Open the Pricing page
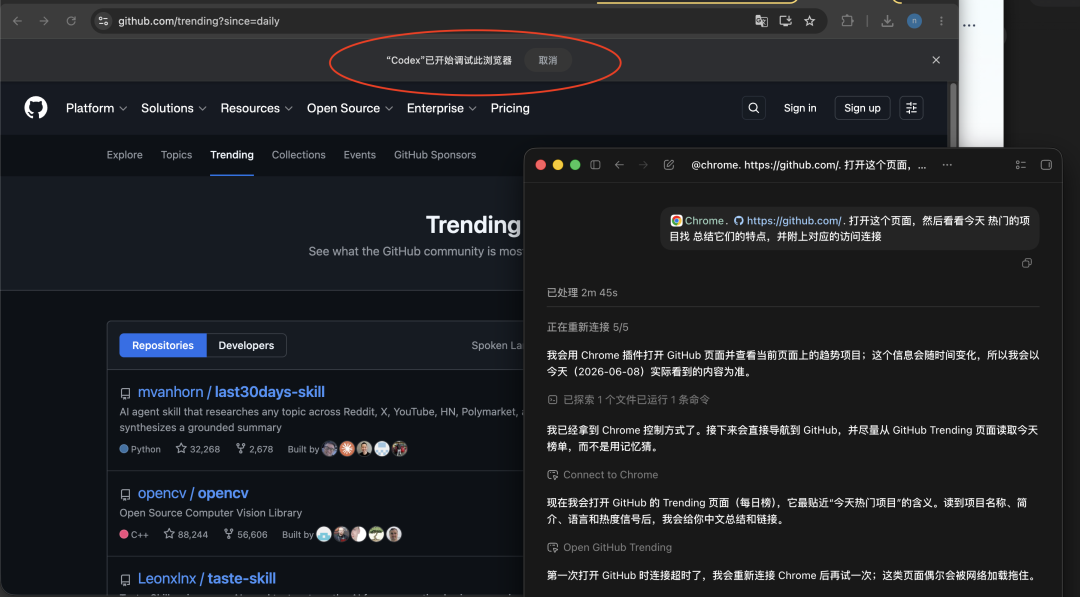1080x597 pixels. (x=510, y=108)
